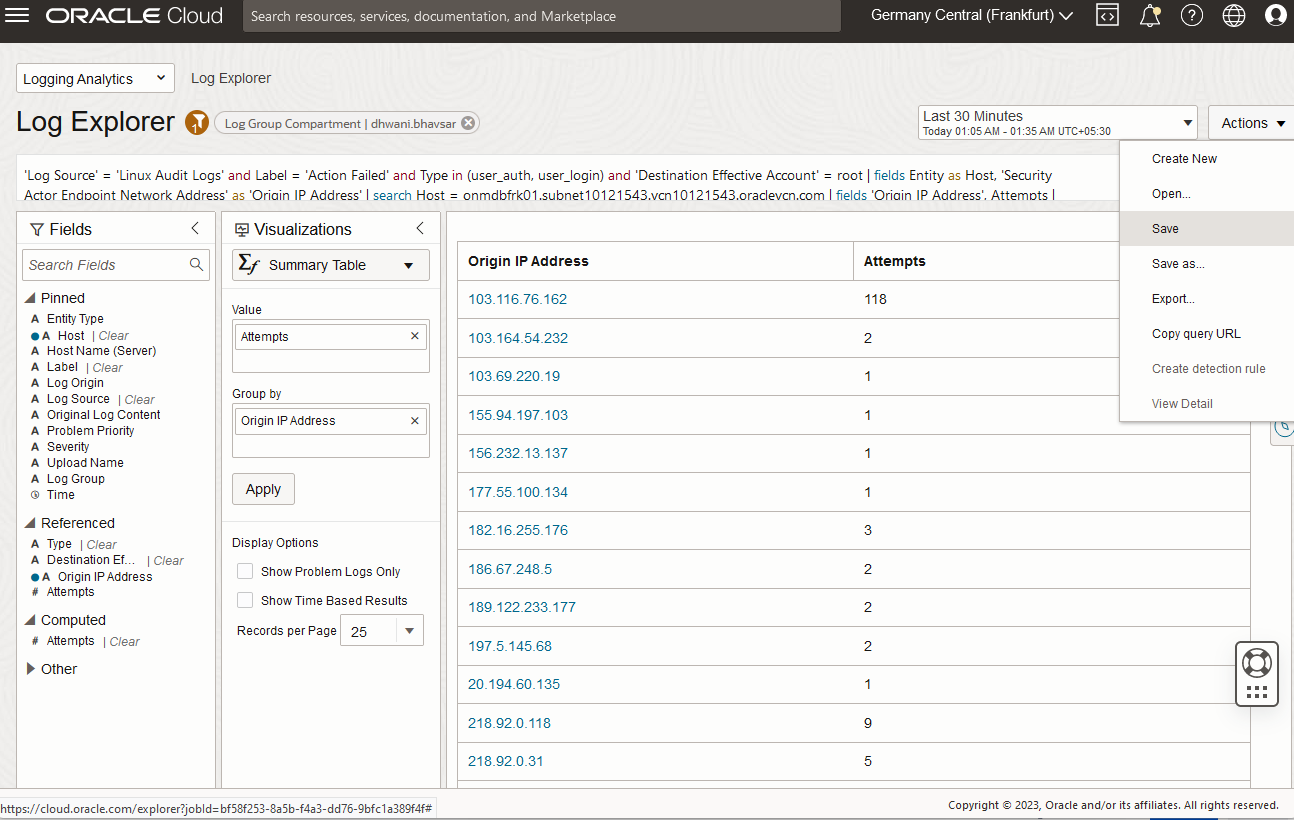Select the Host Name (Server) field
1294x820 pixels.
point(101,351)
